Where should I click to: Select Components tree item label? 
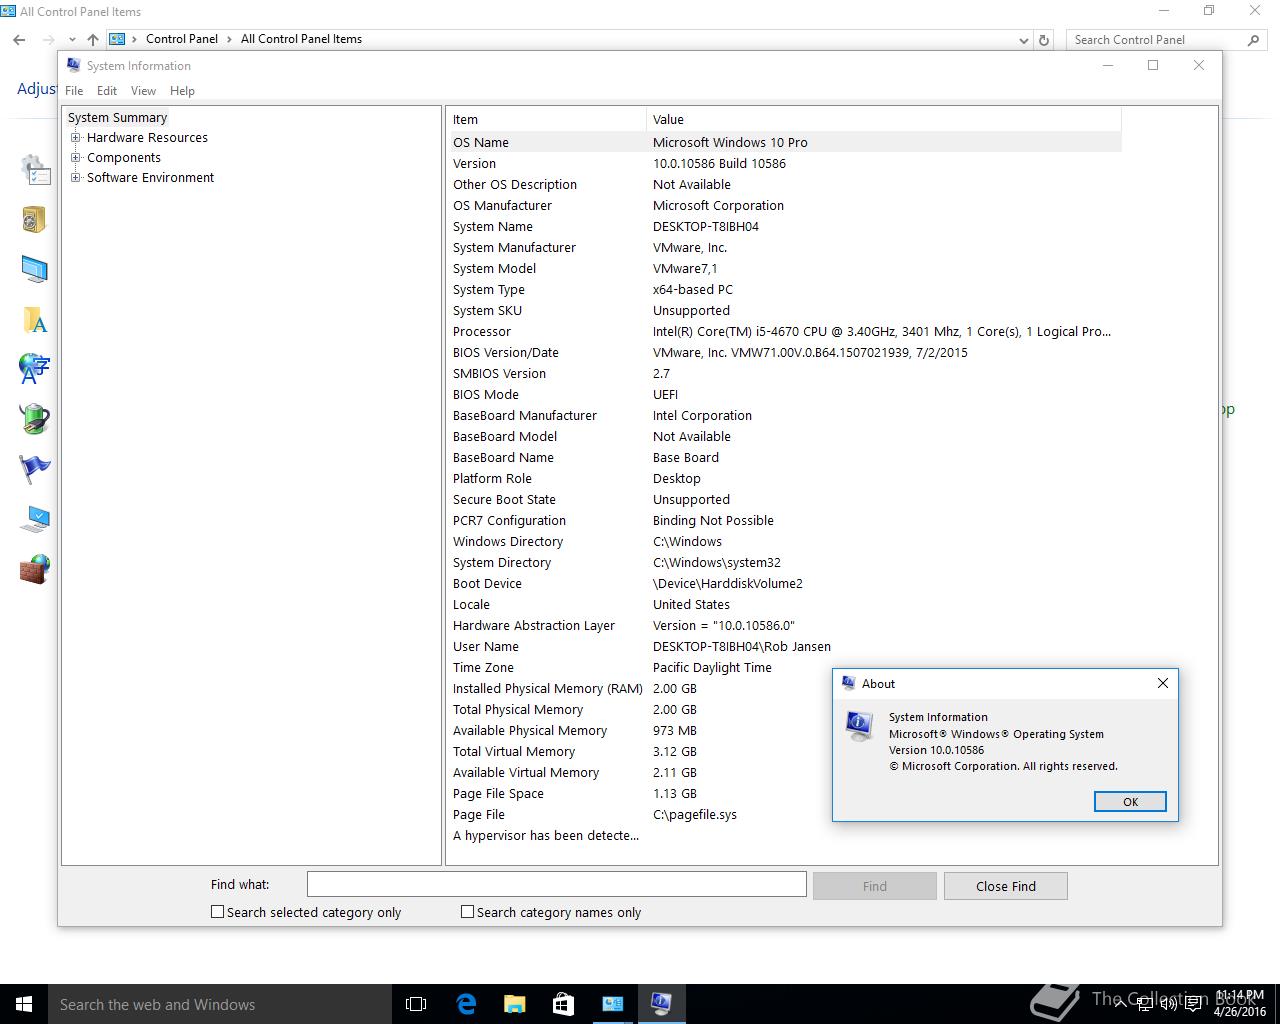(124, 158)
